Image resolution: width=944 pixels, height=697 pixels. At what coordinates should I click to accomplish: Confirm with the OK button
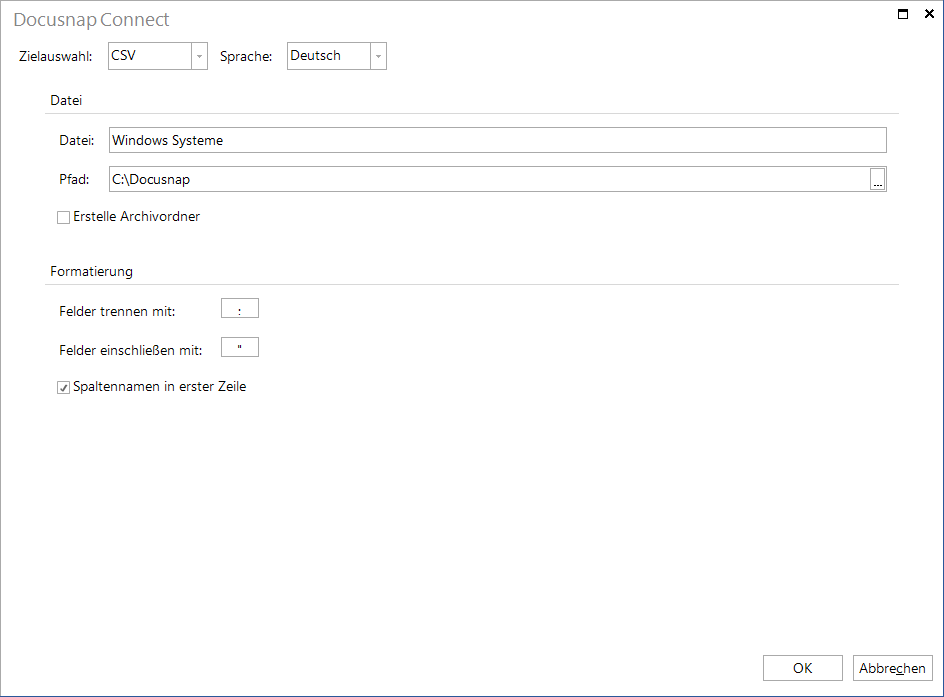tap(803, 668)
